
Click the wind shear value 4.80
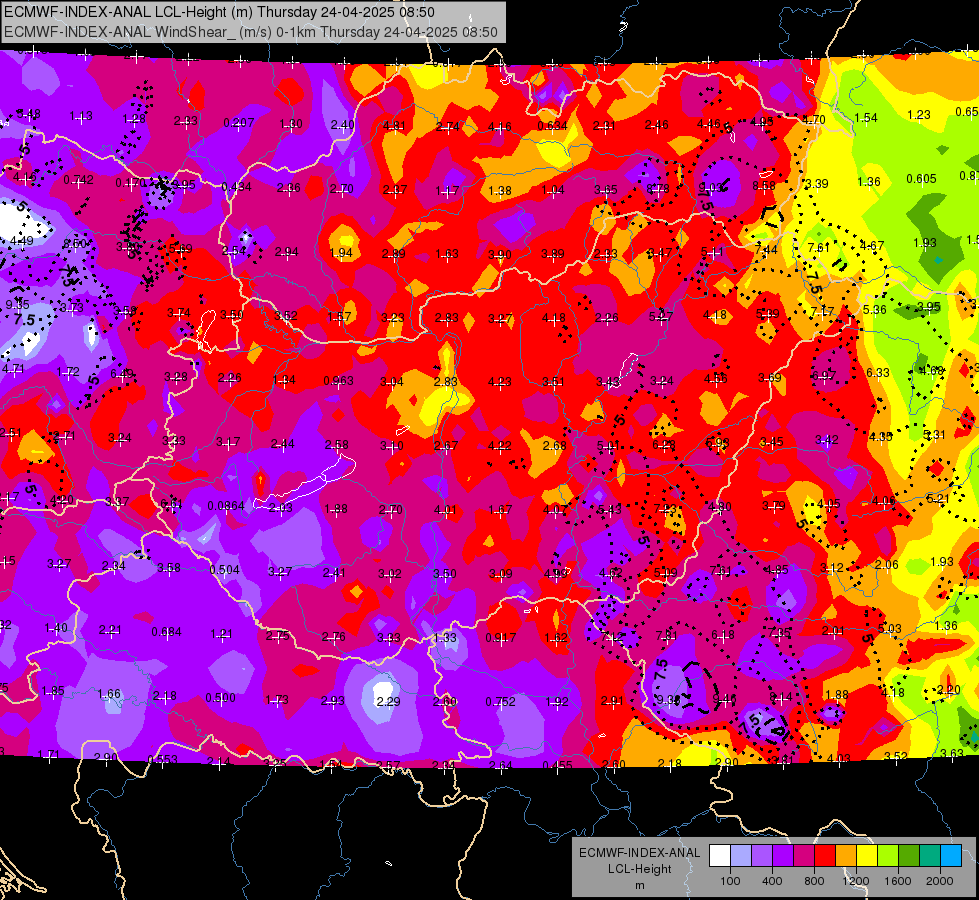(719, 507)
